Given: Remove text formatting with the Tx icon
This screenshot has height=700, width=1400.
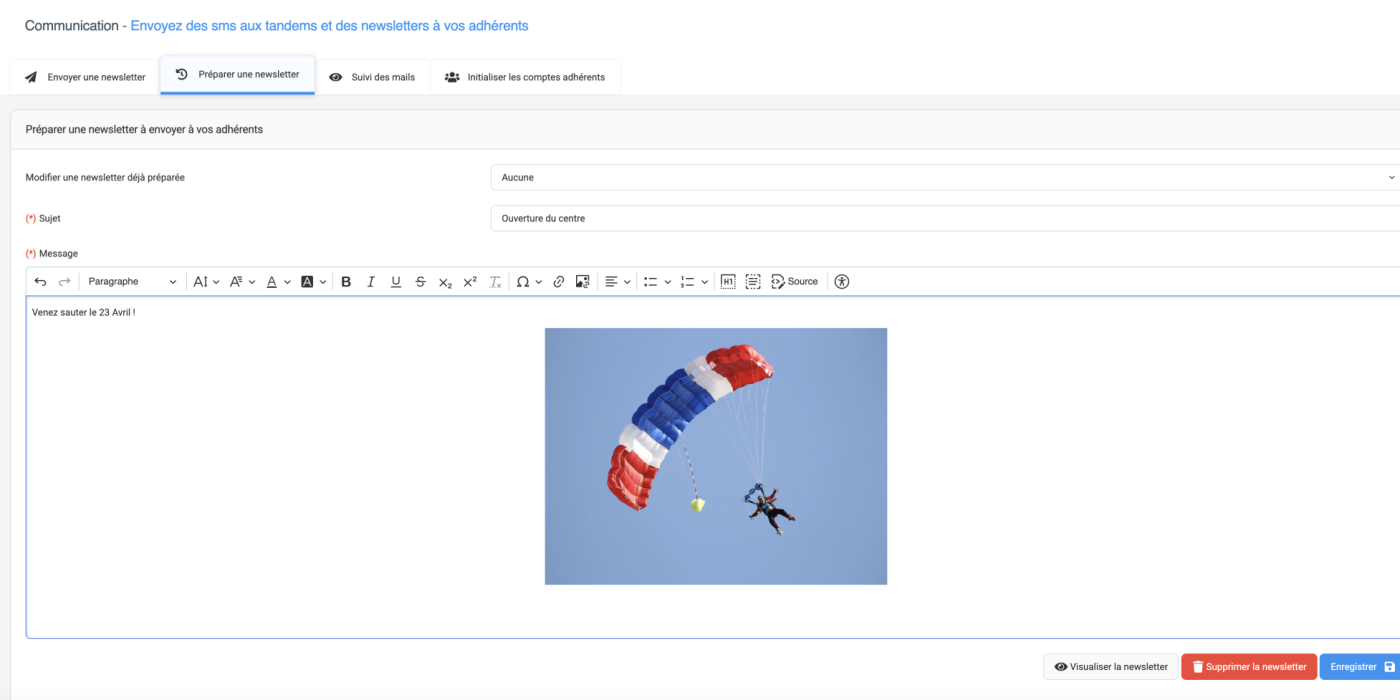Looking at the screenshot, I should pos(495,282).
